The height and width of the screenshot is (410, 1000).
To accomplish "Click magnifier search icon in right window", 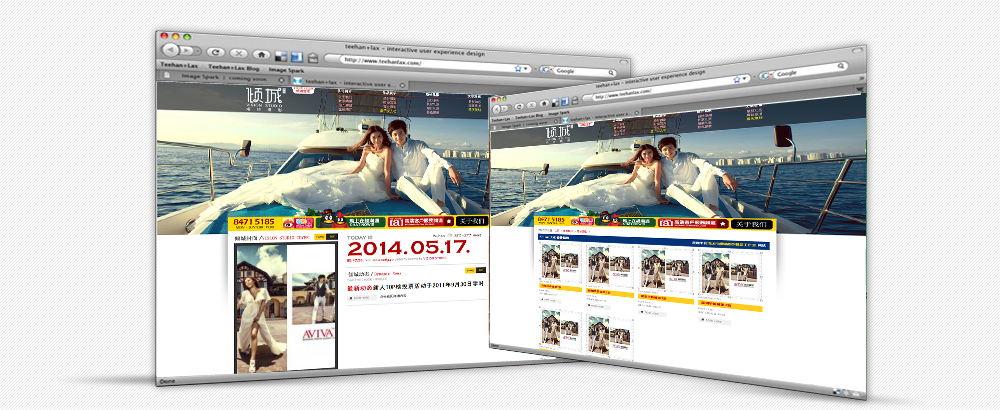I will (x=841, y=66).
